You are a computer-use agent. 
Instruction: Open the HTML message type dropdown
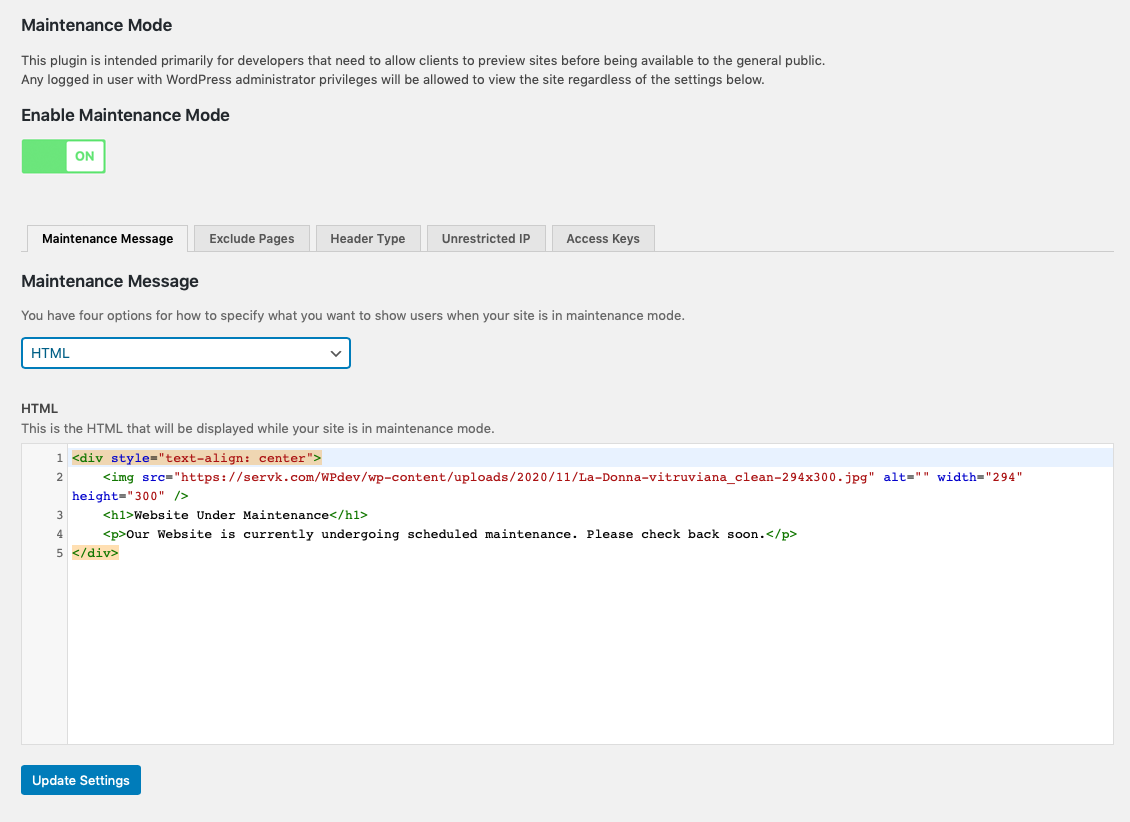coord(186,353)
